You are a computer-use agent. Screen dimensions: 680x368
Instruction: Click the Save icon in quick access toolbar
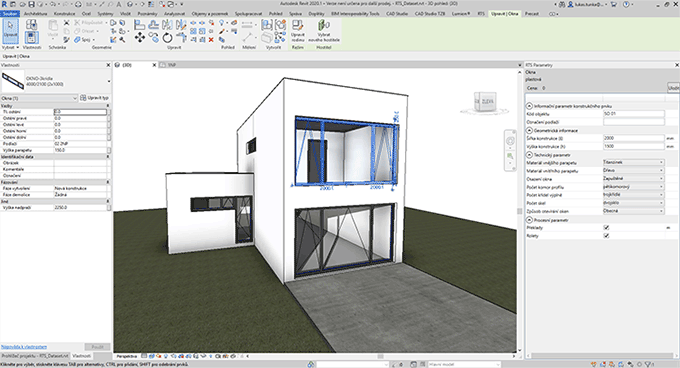[31, 4]
